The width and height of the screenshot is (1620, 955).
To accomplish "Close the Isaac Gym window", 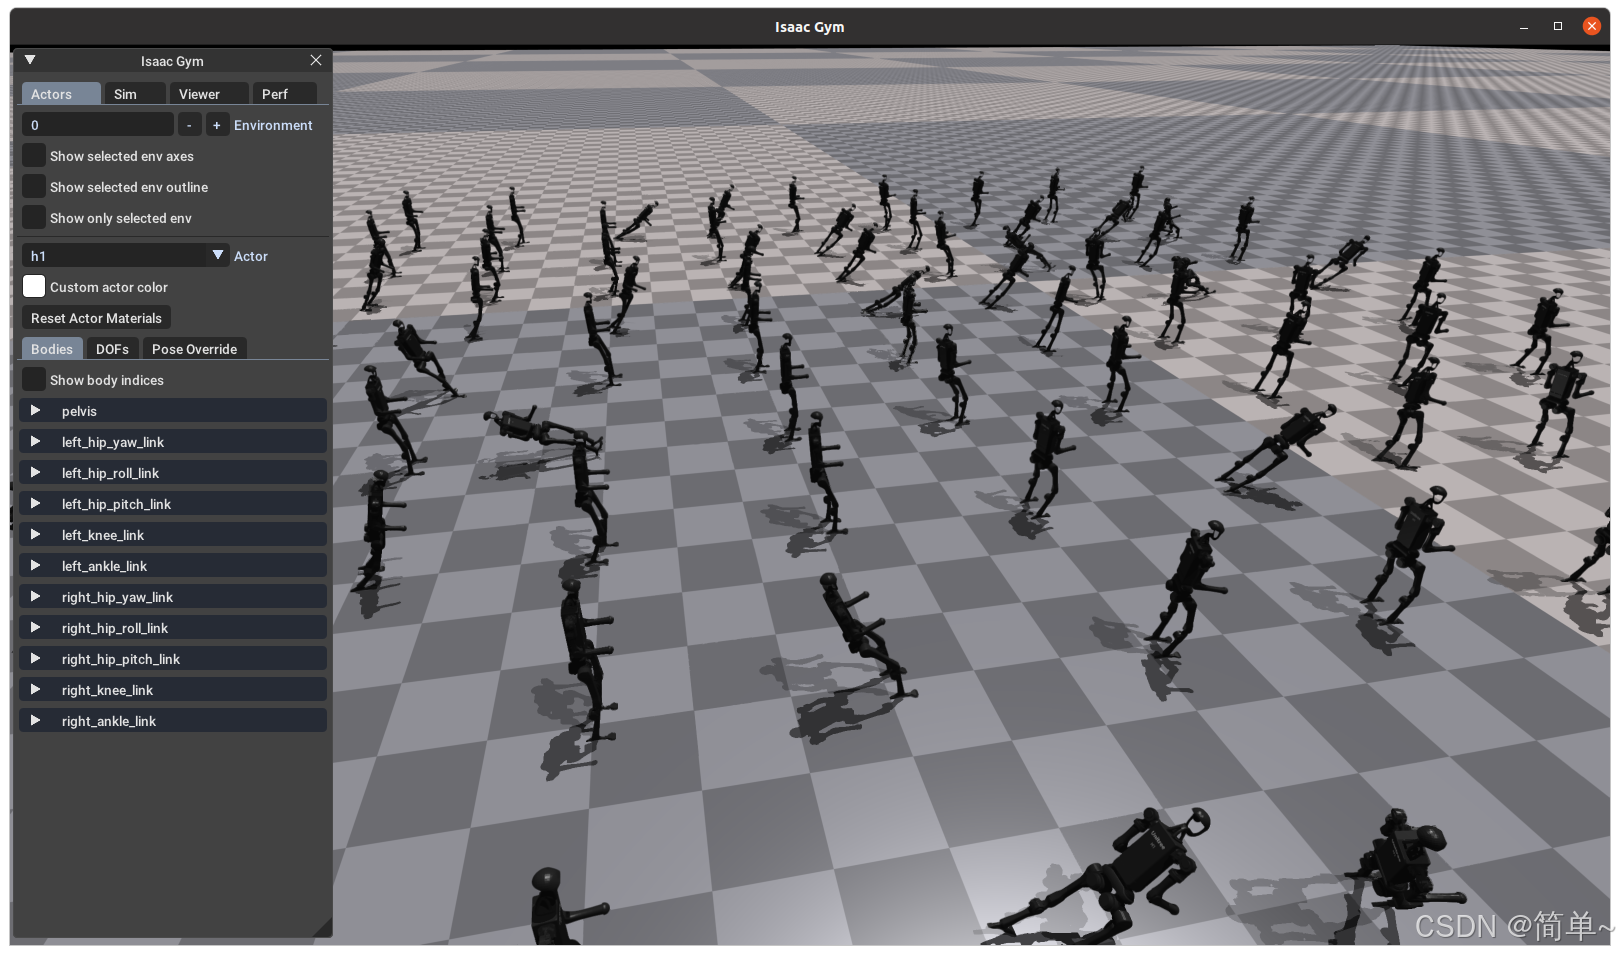I will click(1592, 27).
